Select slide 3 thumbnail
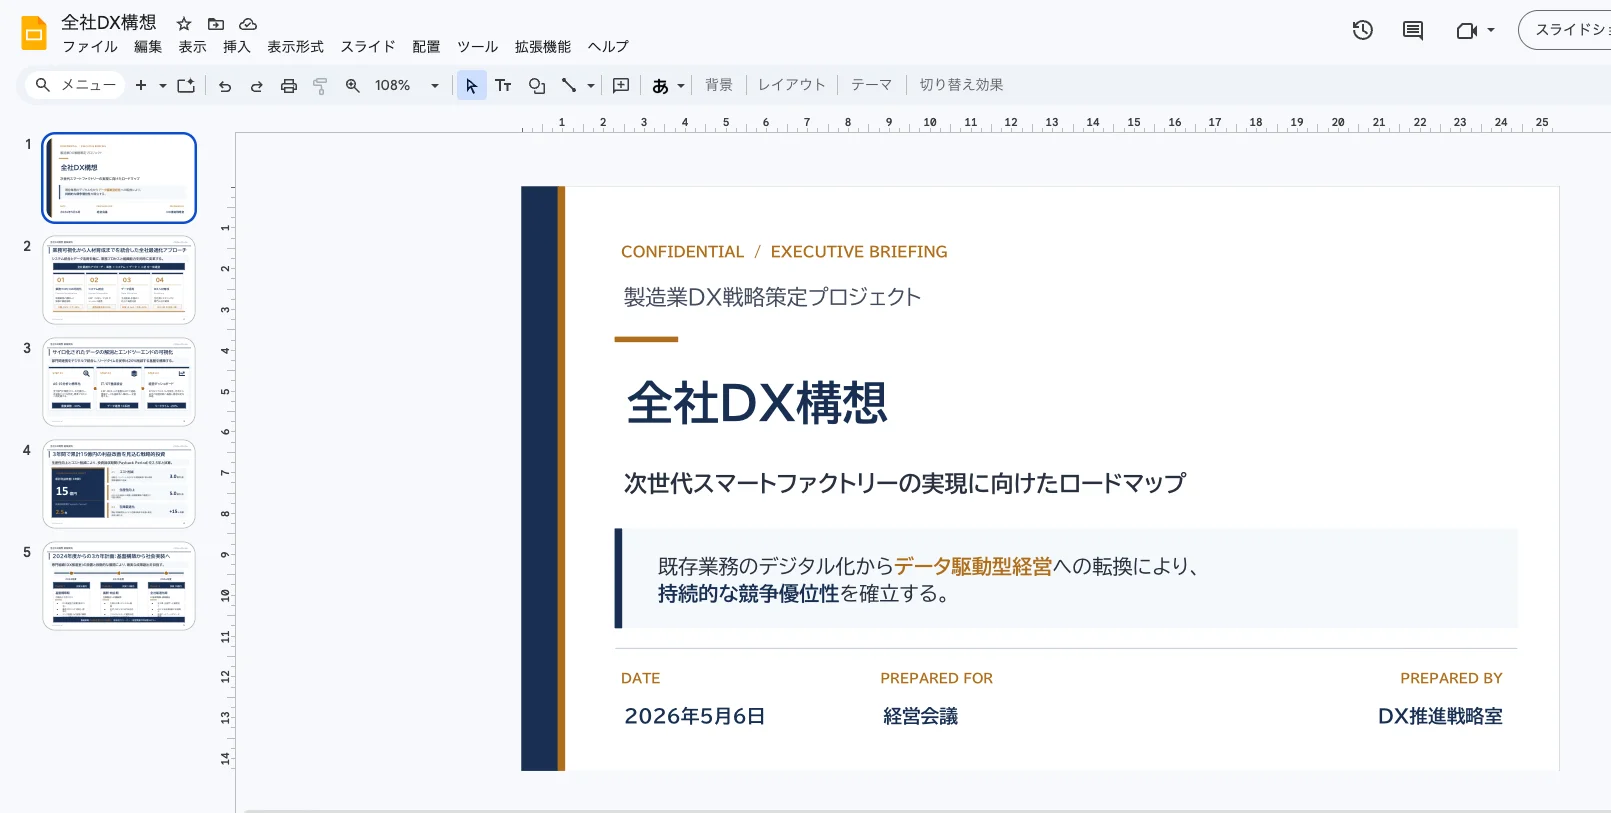1611x813 pixels. click(x=119, y=382)
